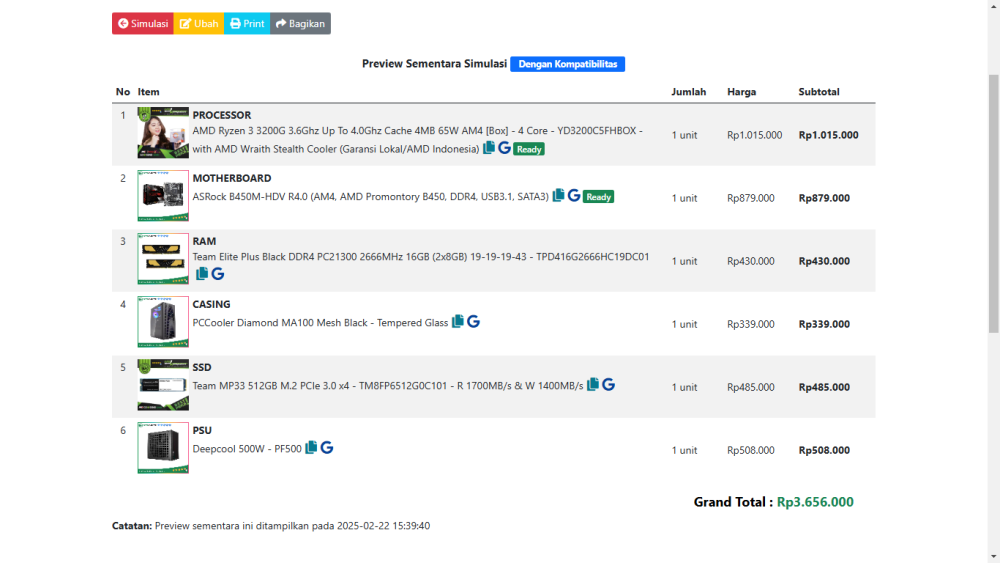Click the red Simulasi back button
The height and width of the screenshot is (563, 1000).
point(142,24)
